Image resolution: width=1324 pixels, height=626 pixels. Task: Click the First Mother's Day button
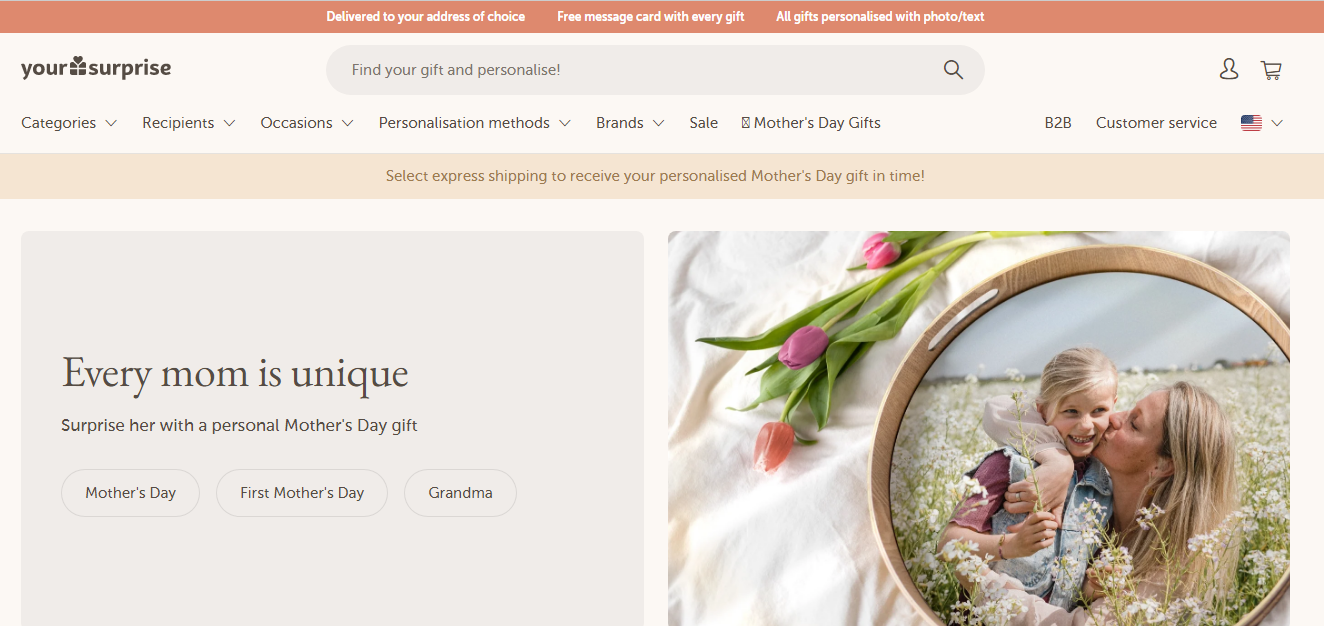tap(302, 493)
